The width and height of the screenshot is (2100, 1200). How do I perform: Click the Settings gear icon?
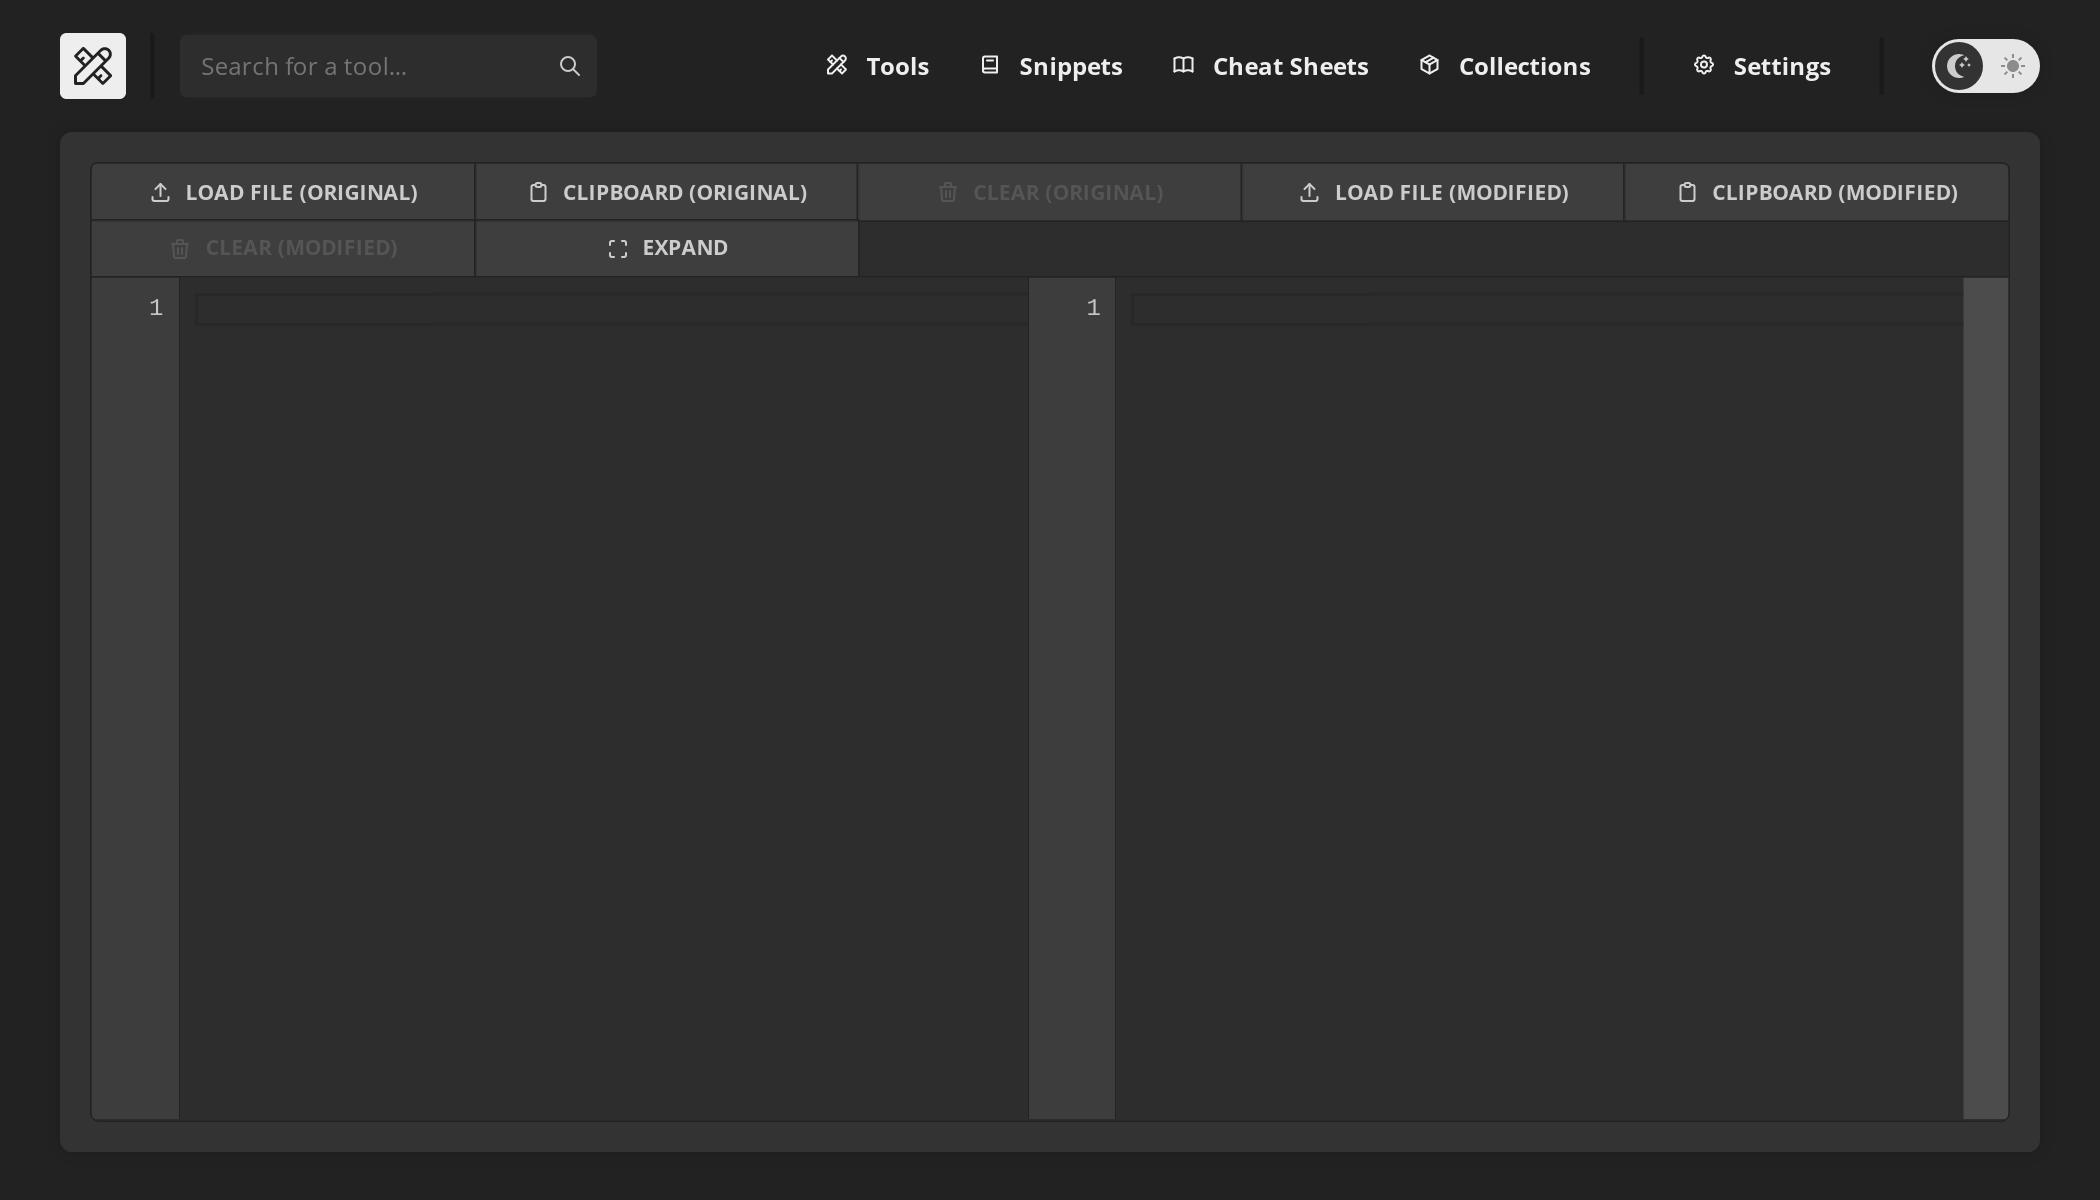pyautogui.click(x=1703, y=64)
